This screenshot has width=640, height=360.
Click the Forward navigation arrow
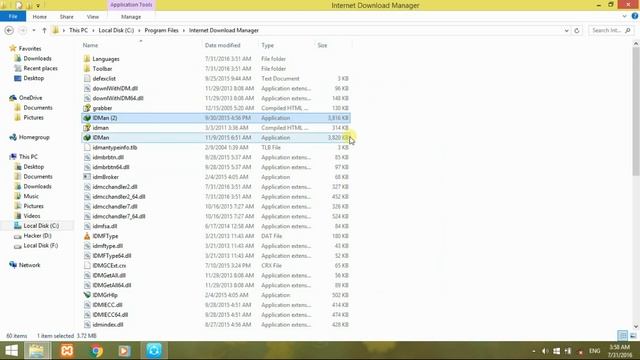coord(23,30)
